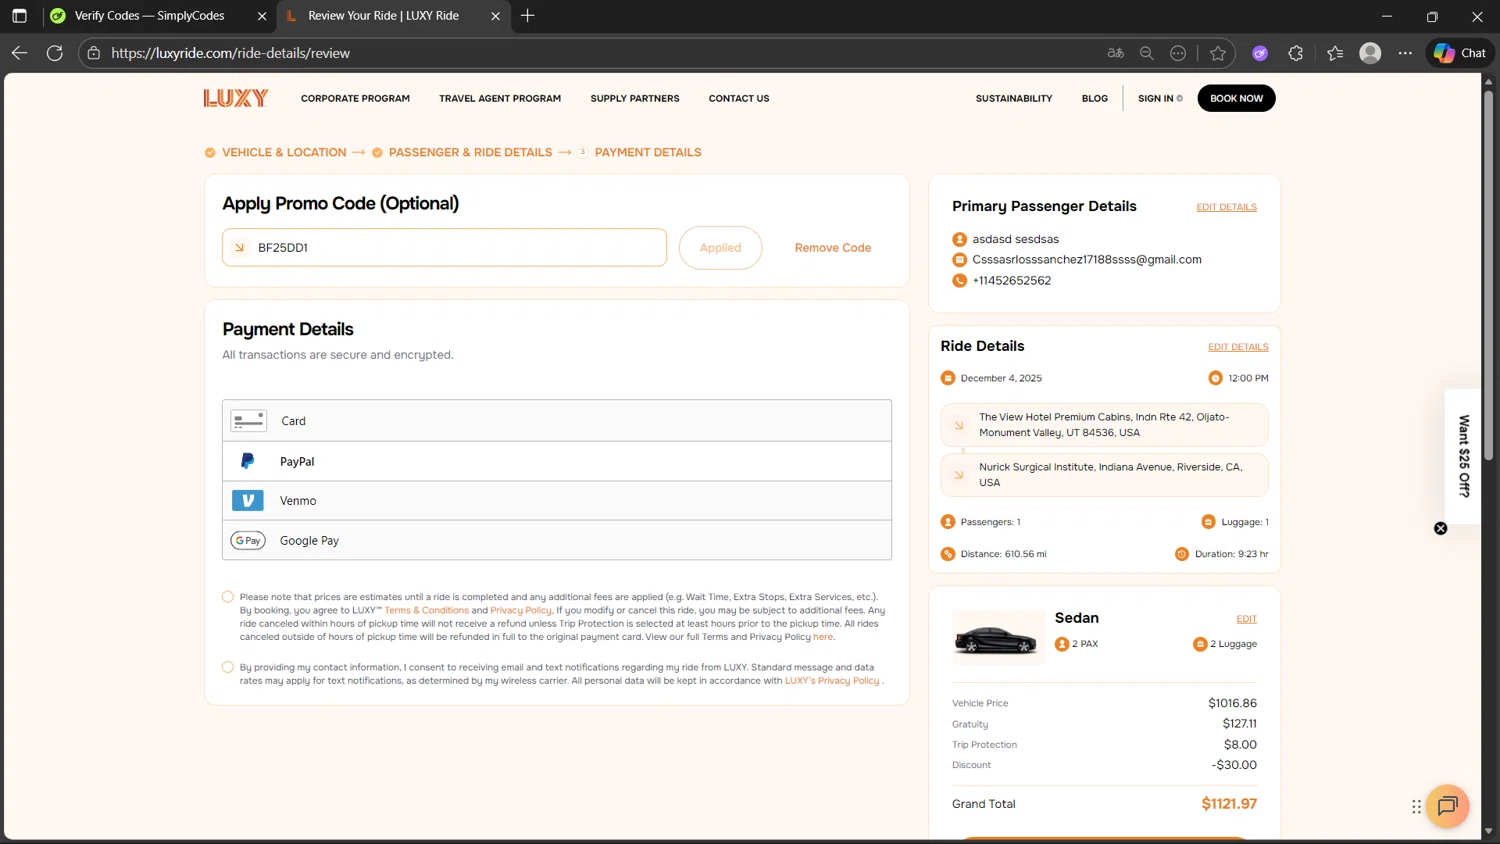Click the page vertical scrollbar
Image resolution: width=1500 pixels, height=844 pixels.
1488,275
